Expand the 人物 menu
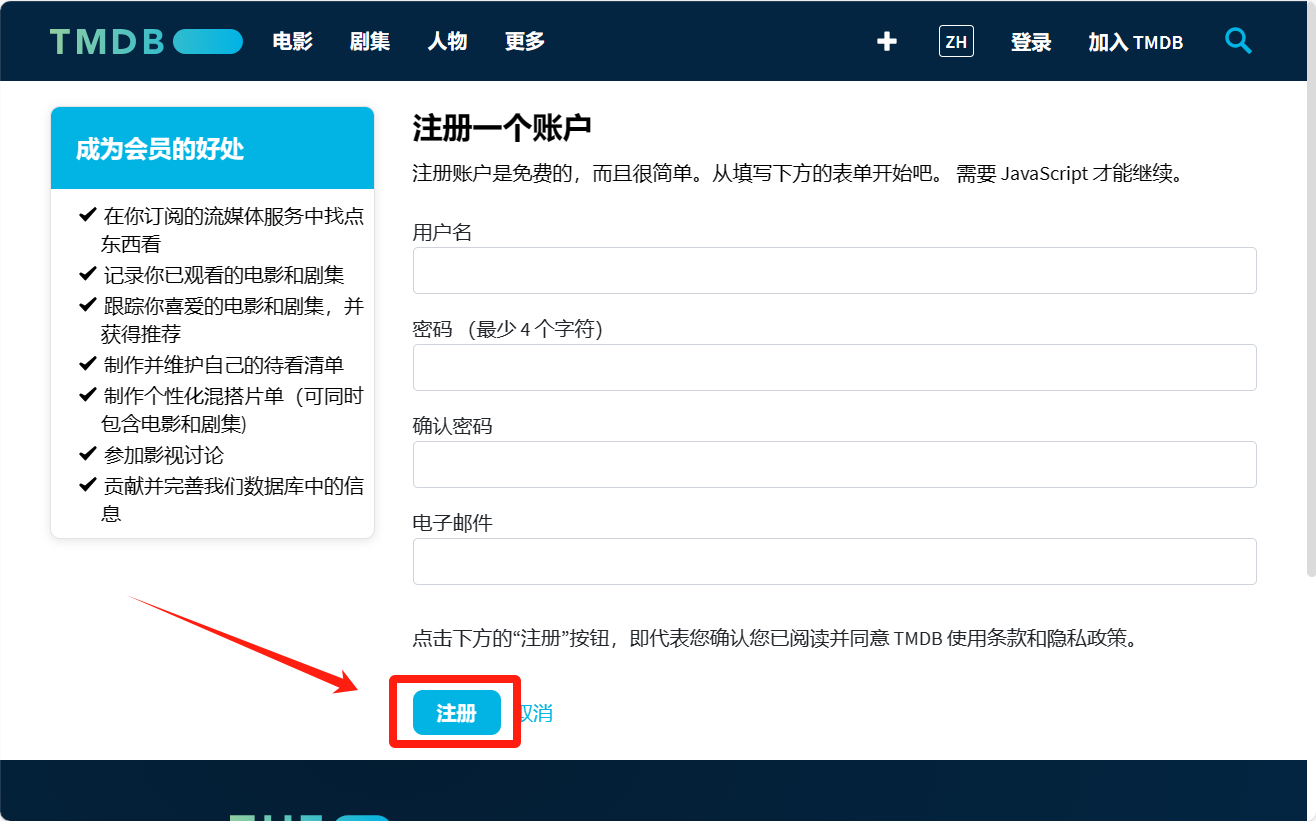 click(447, 41)
